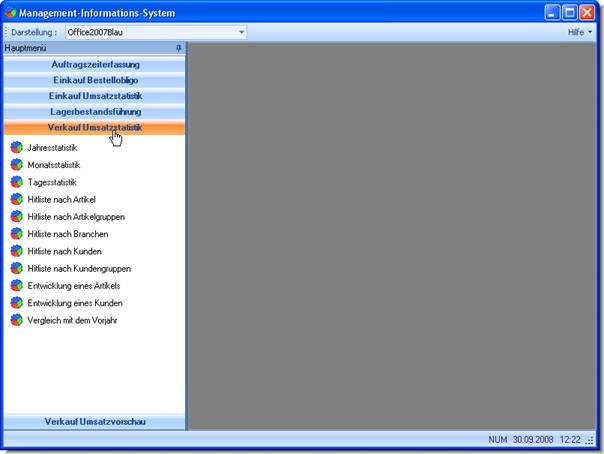
Task: Open Vergleich mit dem Vorjahr
Action: (x=72, y=320)
